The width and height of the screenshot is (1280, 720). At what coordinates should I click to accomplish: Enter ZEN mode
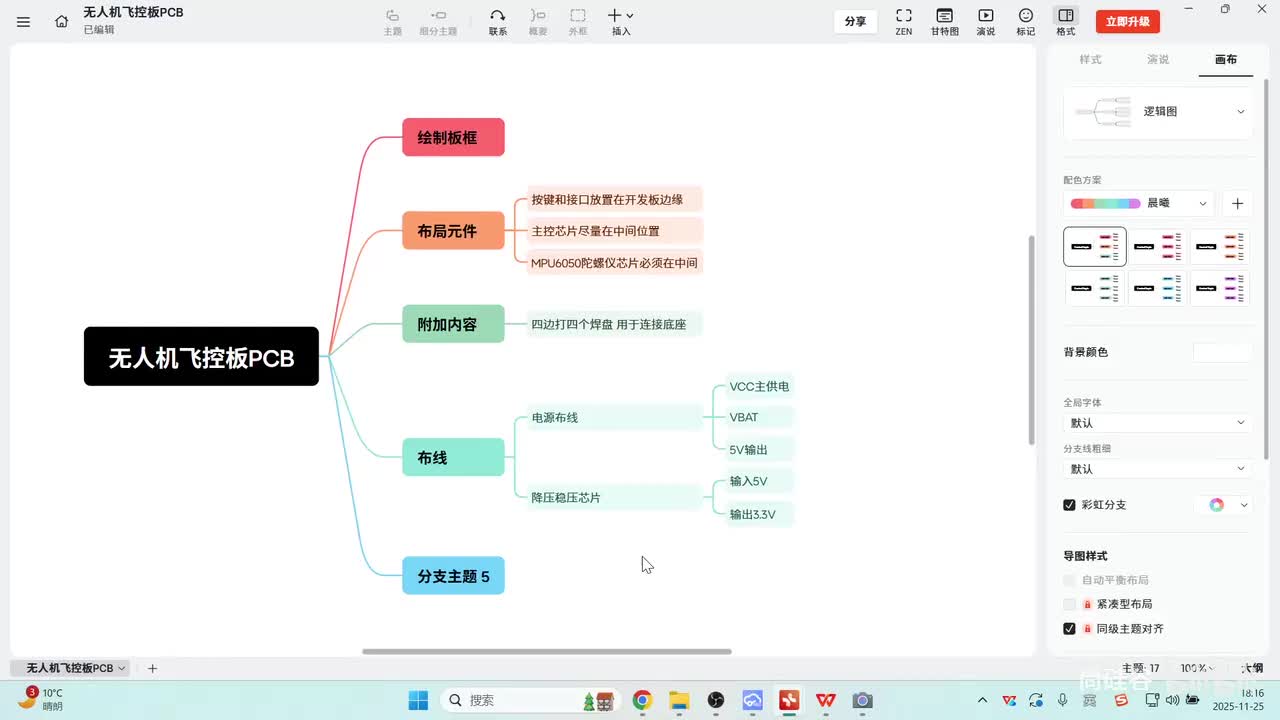click(904, 21)
